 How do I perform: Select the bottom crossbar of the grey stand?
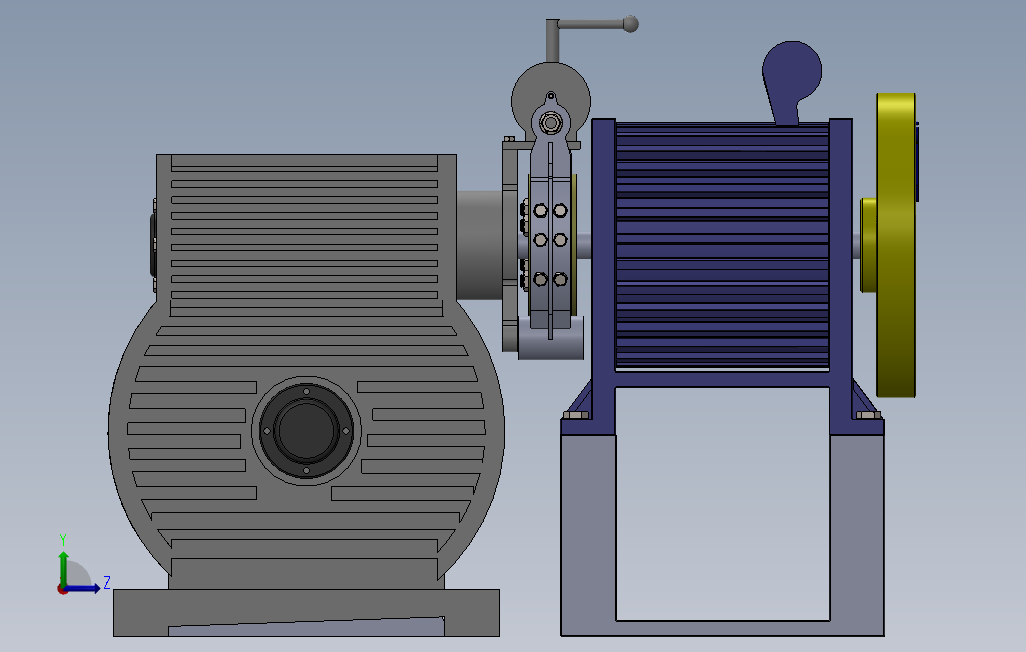tap(722, 628)
